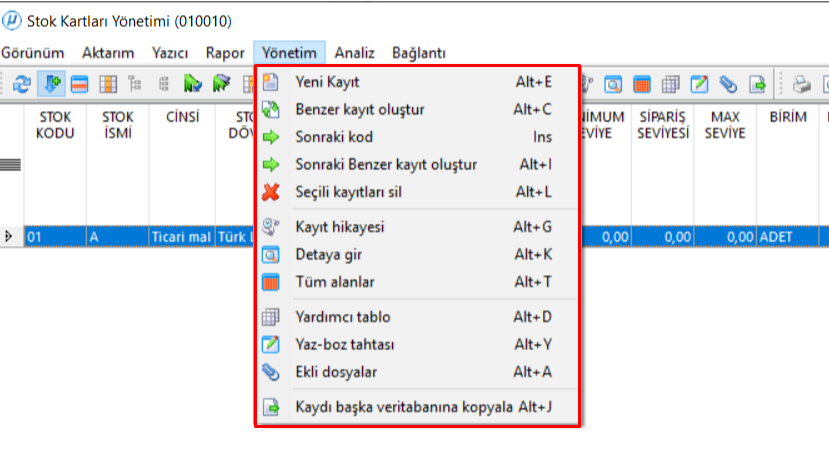Click the blue paperclip toolbar icon

[x=728, y=84]
